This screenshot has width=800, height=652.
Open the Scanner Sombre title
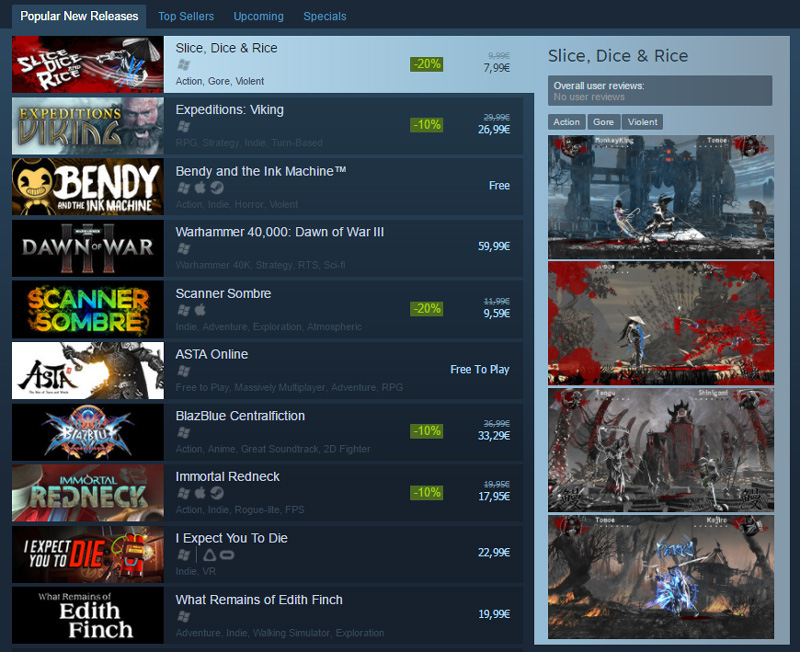tap(223, 293)
